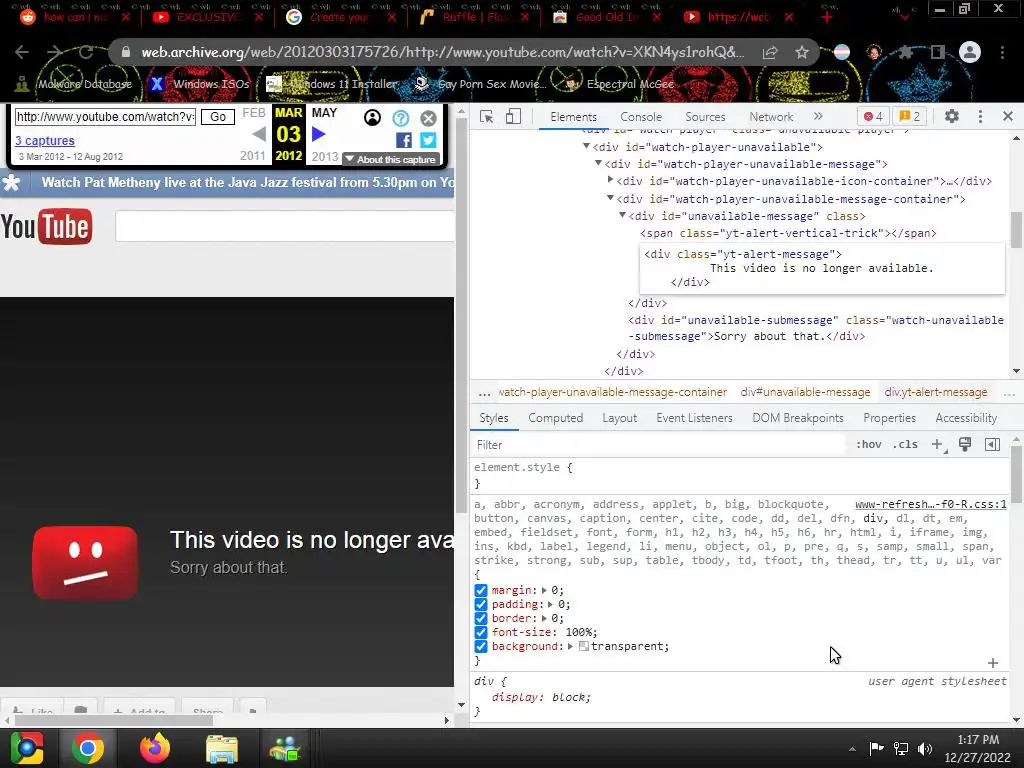Uncheck the border property checkbox

481,618
